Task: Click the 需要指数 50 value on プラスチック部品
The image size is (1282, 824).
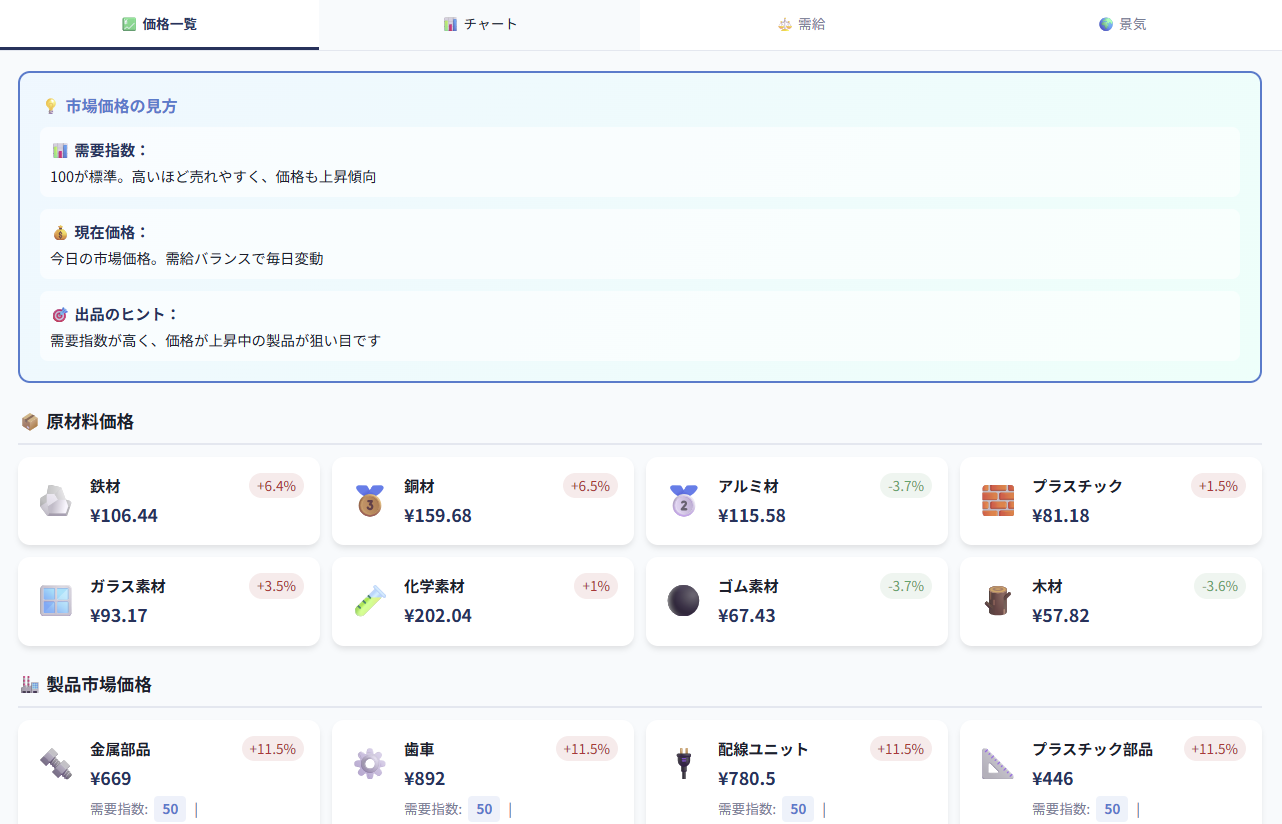Action: point(1112,809)
